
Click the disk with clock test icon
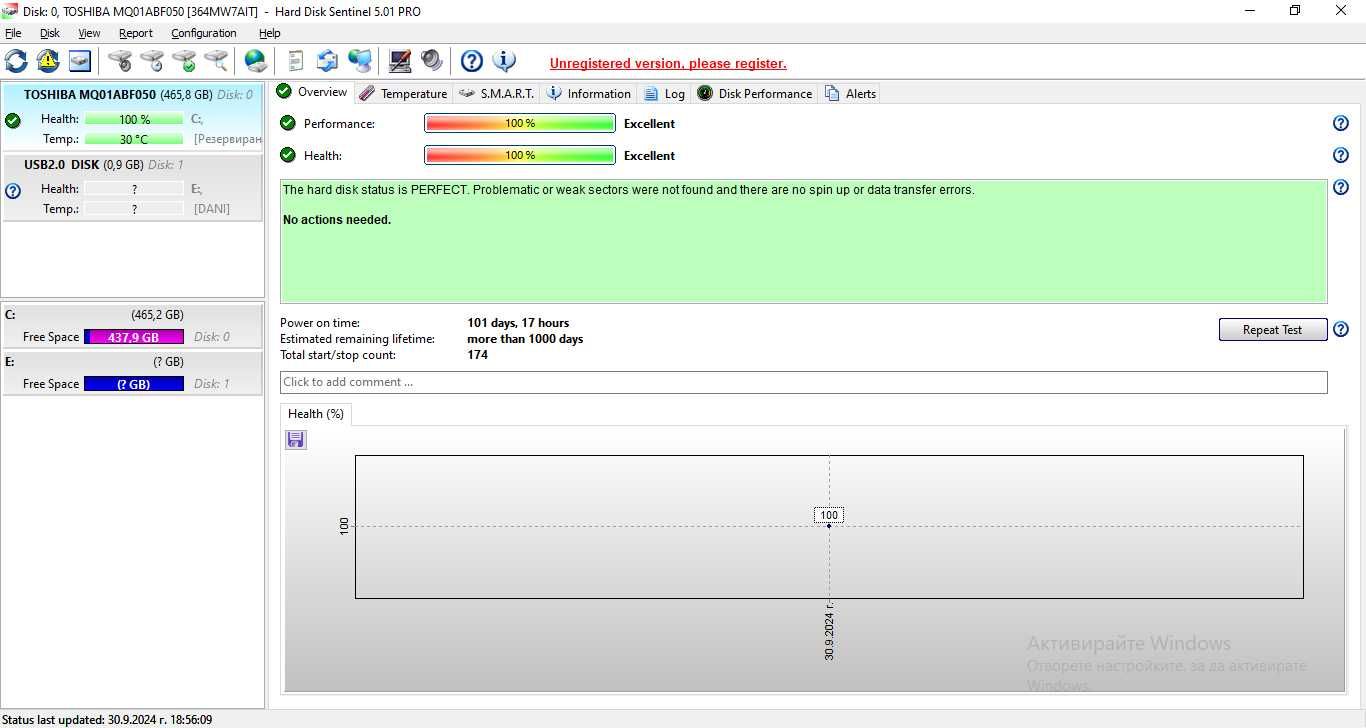tap(152, 61)
